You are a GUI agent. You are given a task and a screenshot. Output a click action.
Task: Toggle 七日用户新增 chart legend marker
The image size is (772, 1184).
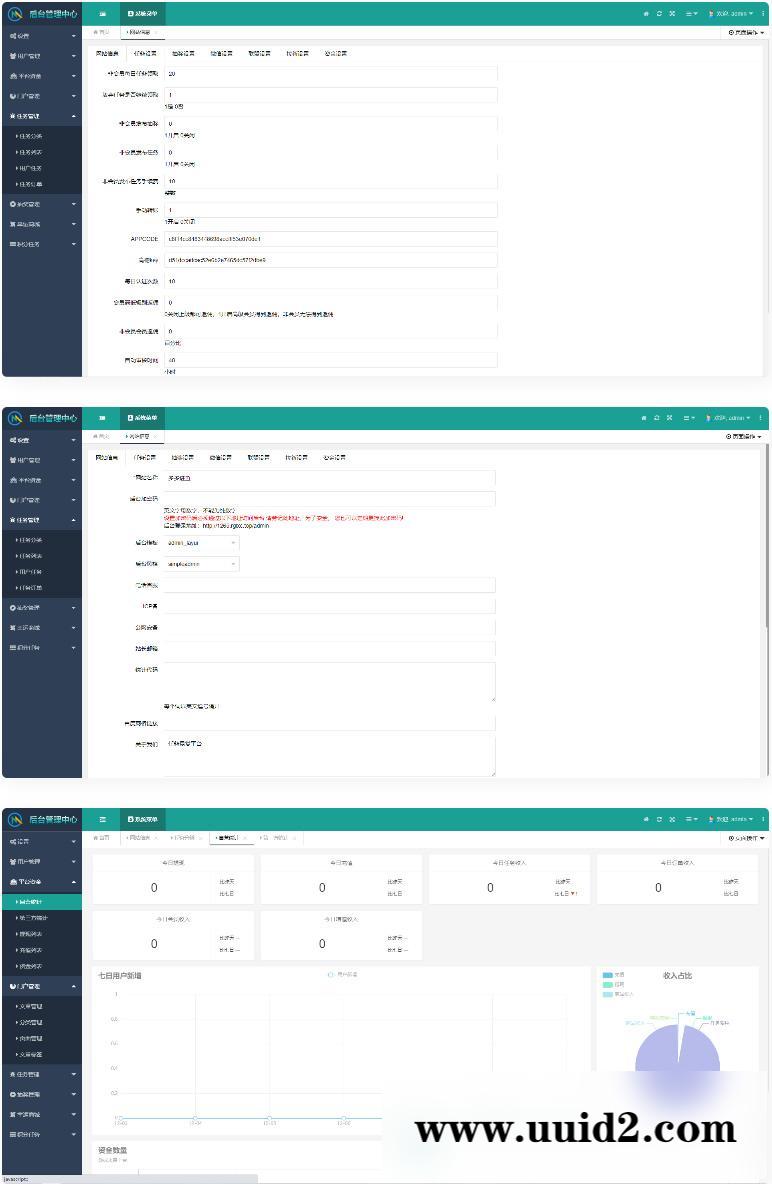pyautogui.click(x=331, y=975)
